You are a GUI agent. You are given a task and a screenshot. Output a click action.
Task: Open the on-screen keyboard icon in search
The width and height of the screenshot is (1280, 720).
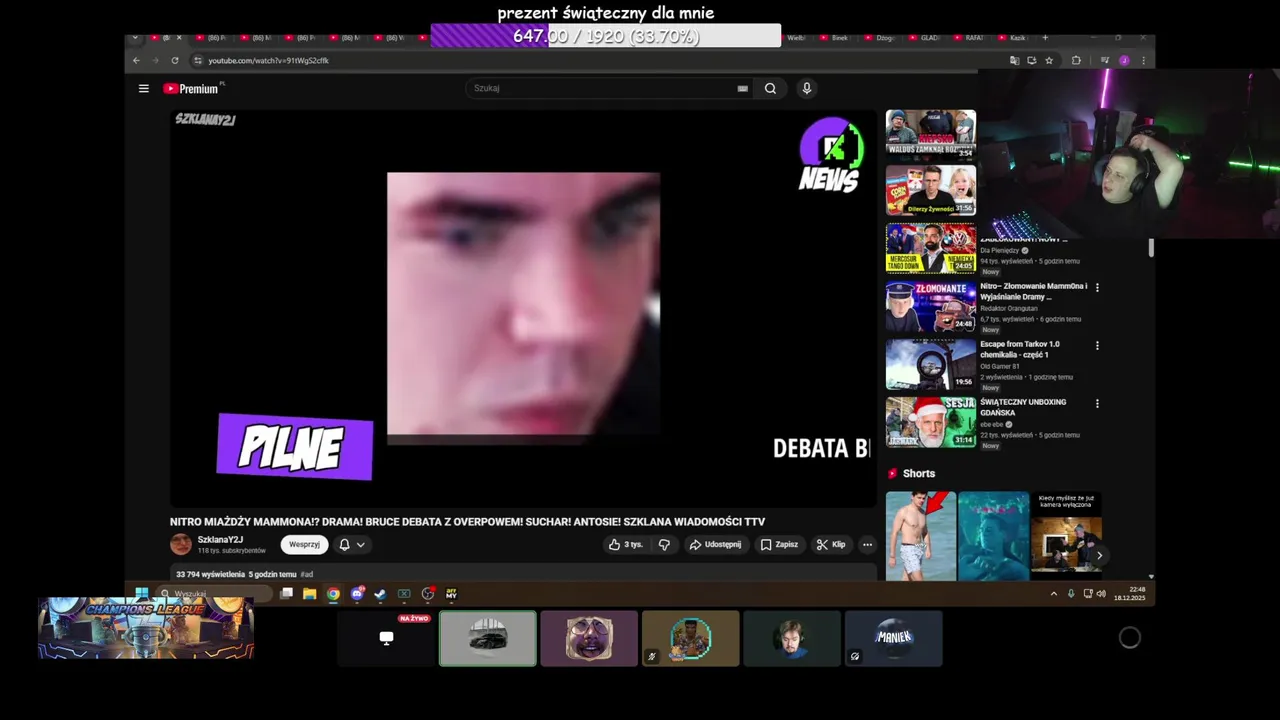(742, 88)
